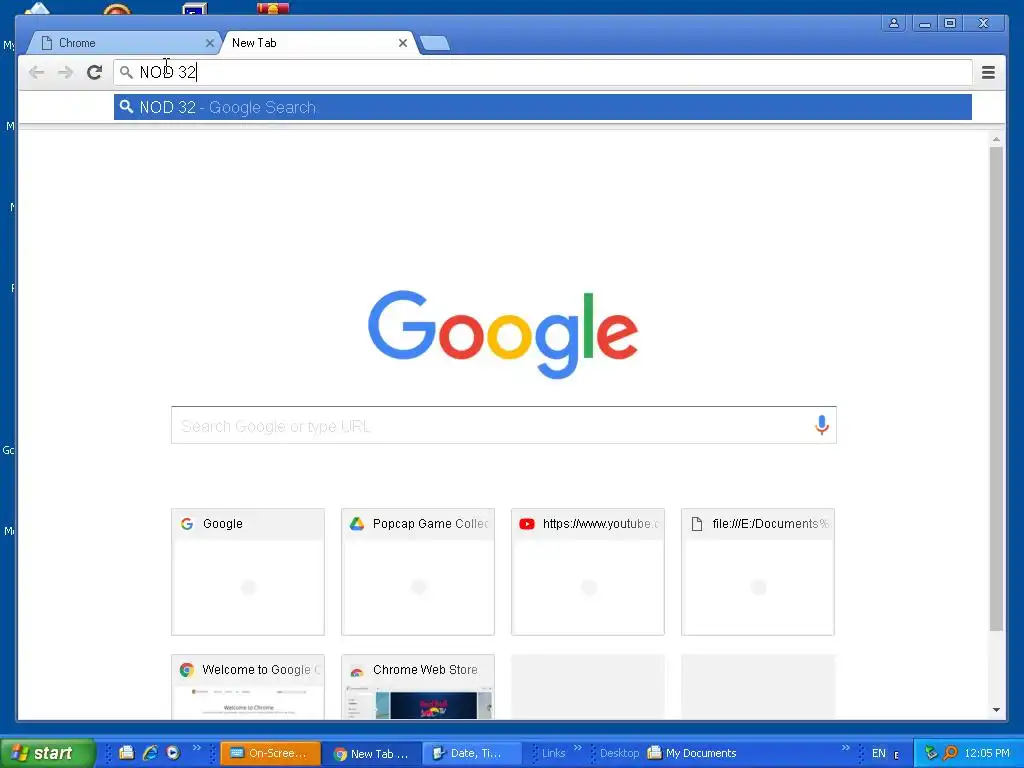
Task: Close the Chrome tab
Action: click(210, 43)
